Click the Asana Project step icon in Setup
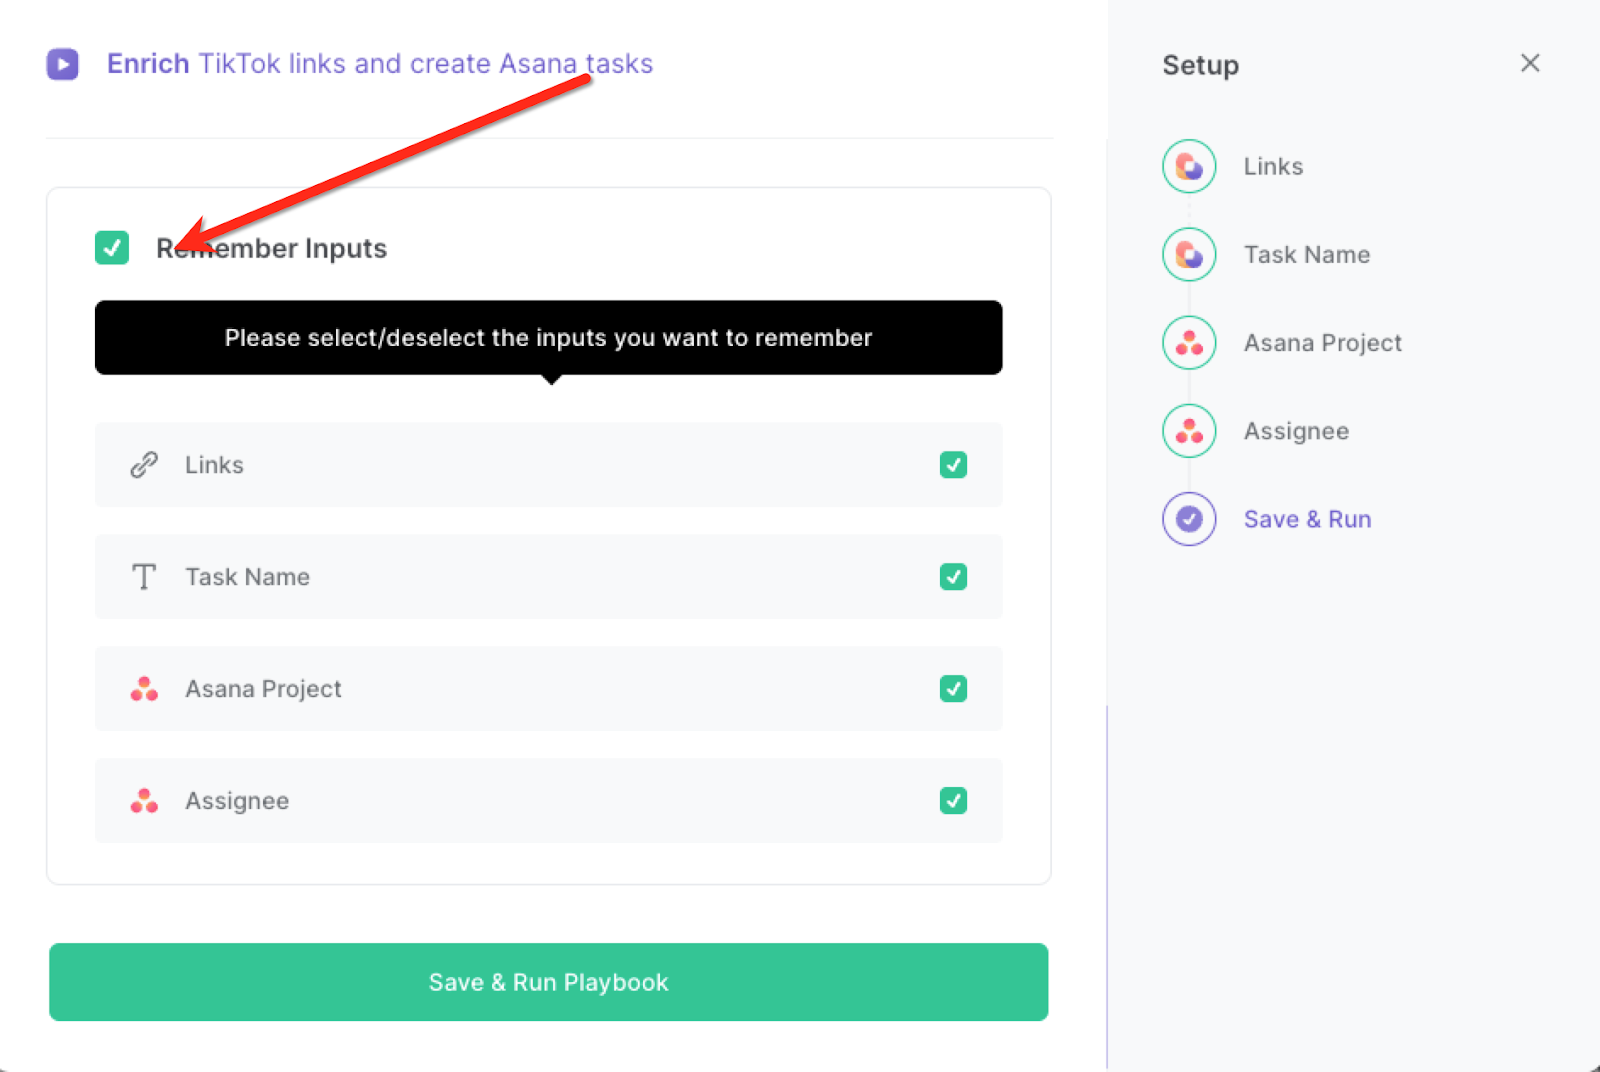The width and height of the screenshot is (1600, 1072). pyautogui.click(x=1188, y=342)
